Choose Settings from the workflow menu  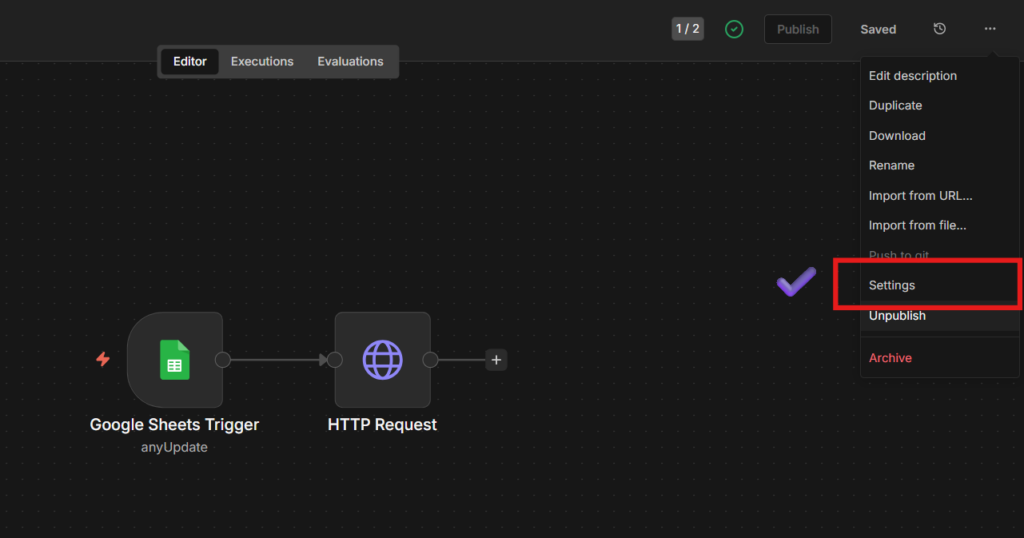(x=892, y=285)
